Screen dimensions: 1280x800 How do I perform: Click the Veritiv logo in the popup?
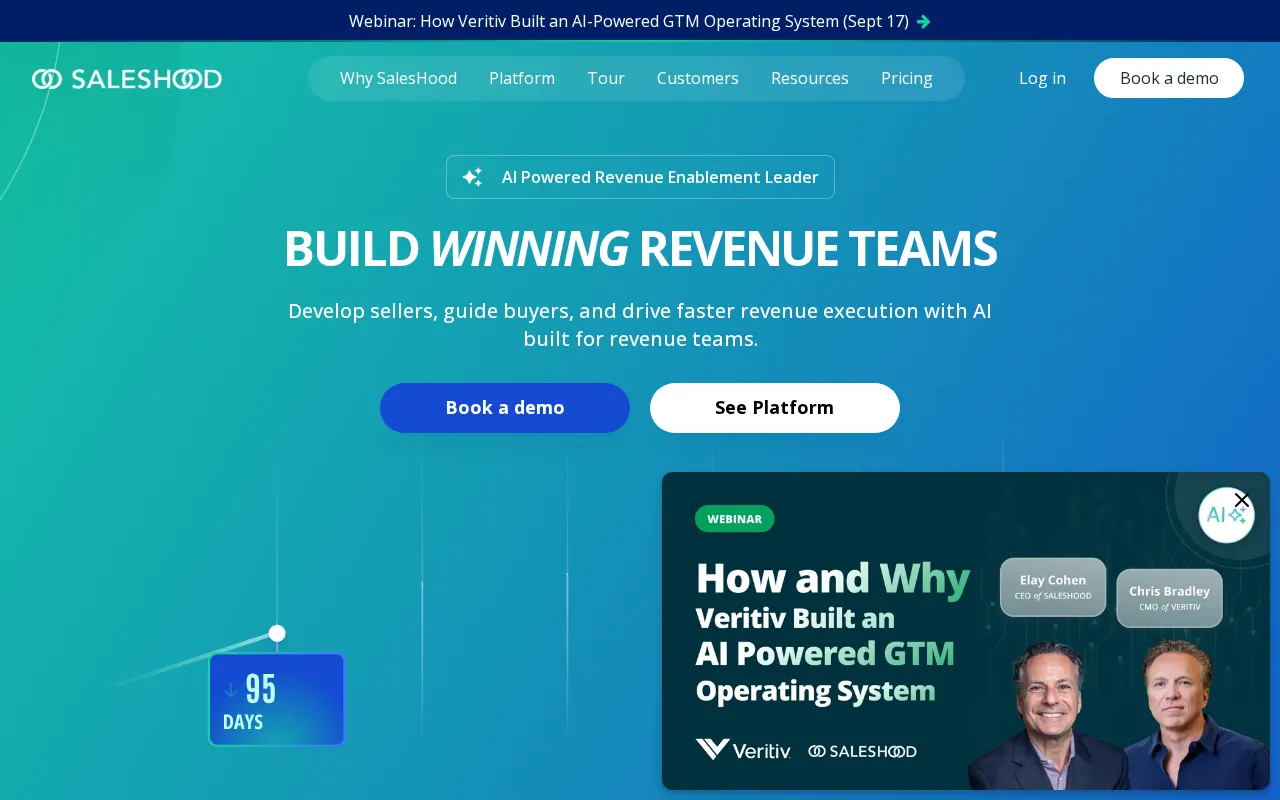point(743,750)
